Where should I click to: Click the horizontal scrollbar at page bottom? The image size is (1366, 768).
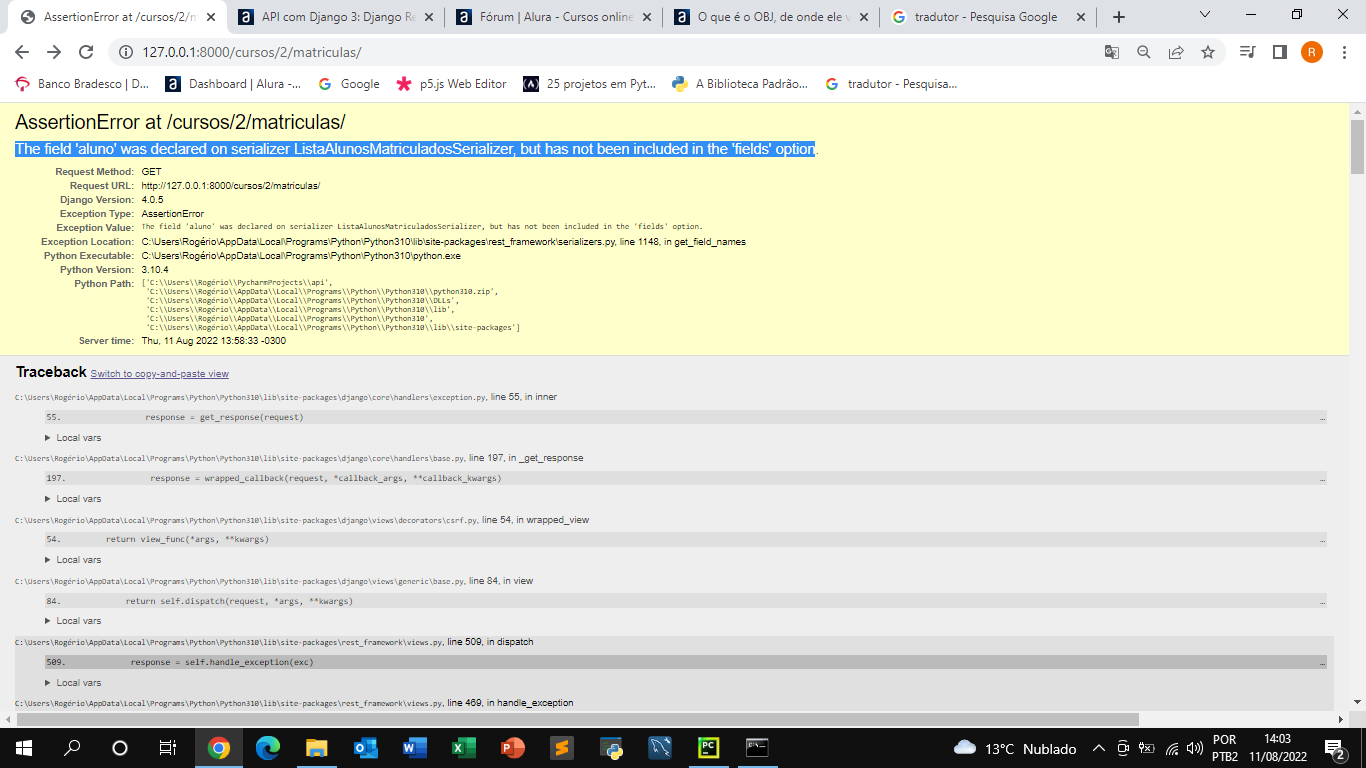pyautogui.click(x=578, y=719)
